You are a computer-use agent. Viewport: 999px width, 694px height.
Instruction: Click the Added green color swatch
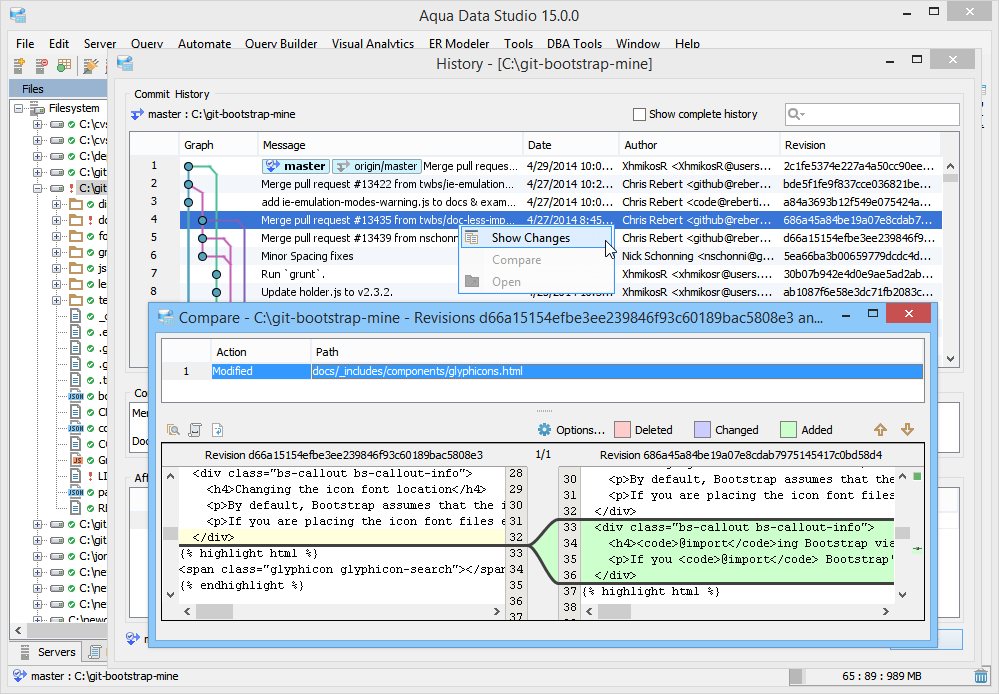point(788,430)
